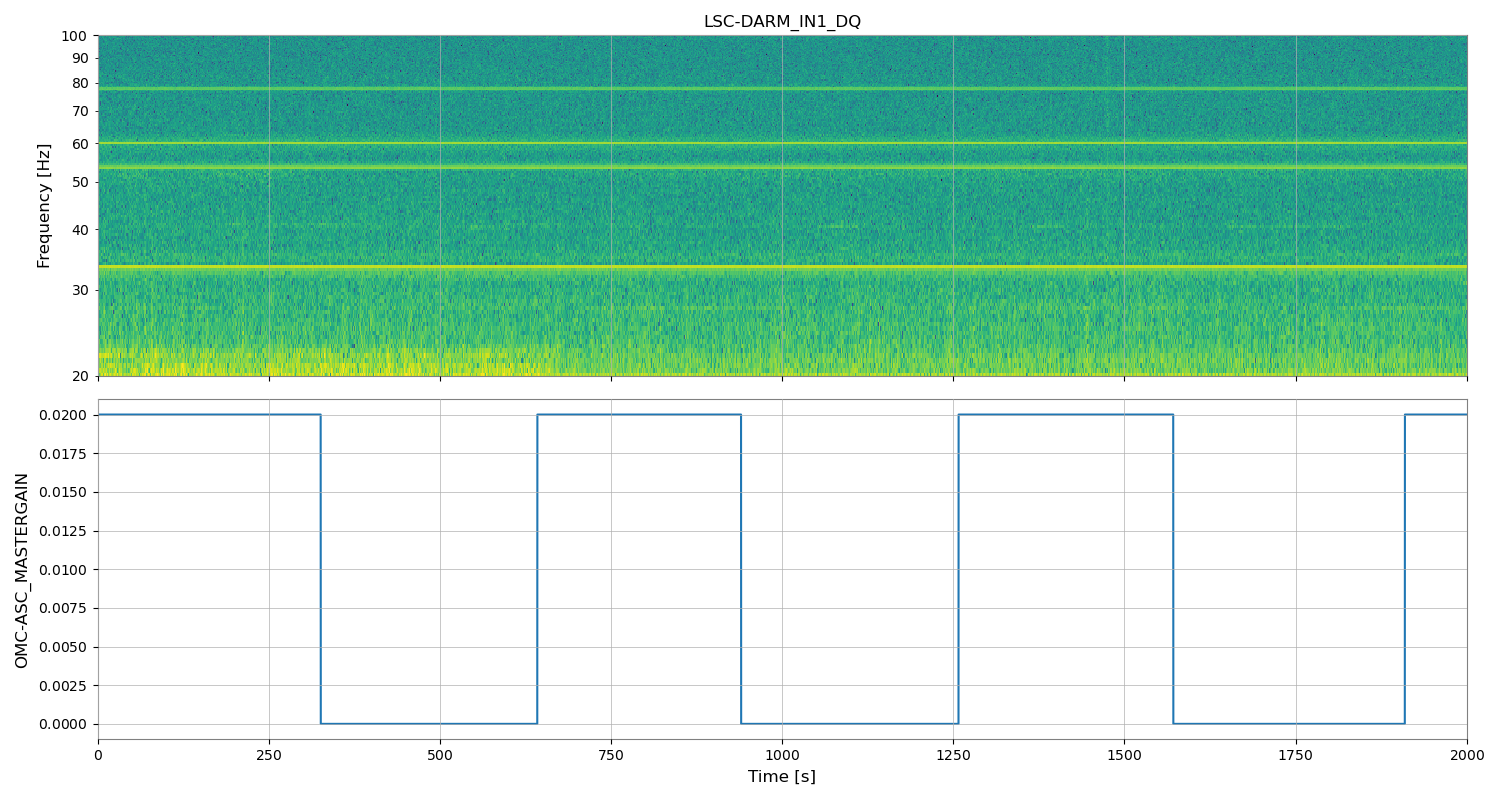Click the 0.0200 tick label on gain axis
Viewport: 1500px width, 800px height.
click(67, 415)
